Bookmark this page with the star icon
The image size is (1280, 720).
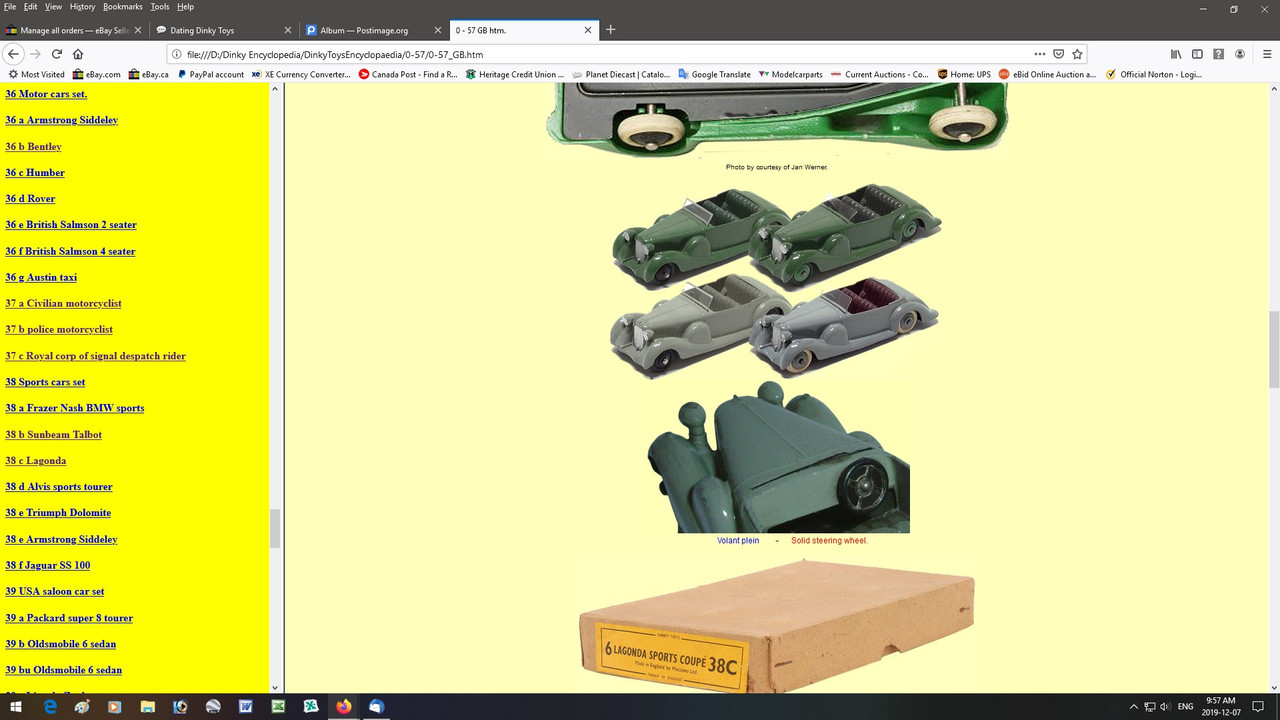pos(1077,54)
